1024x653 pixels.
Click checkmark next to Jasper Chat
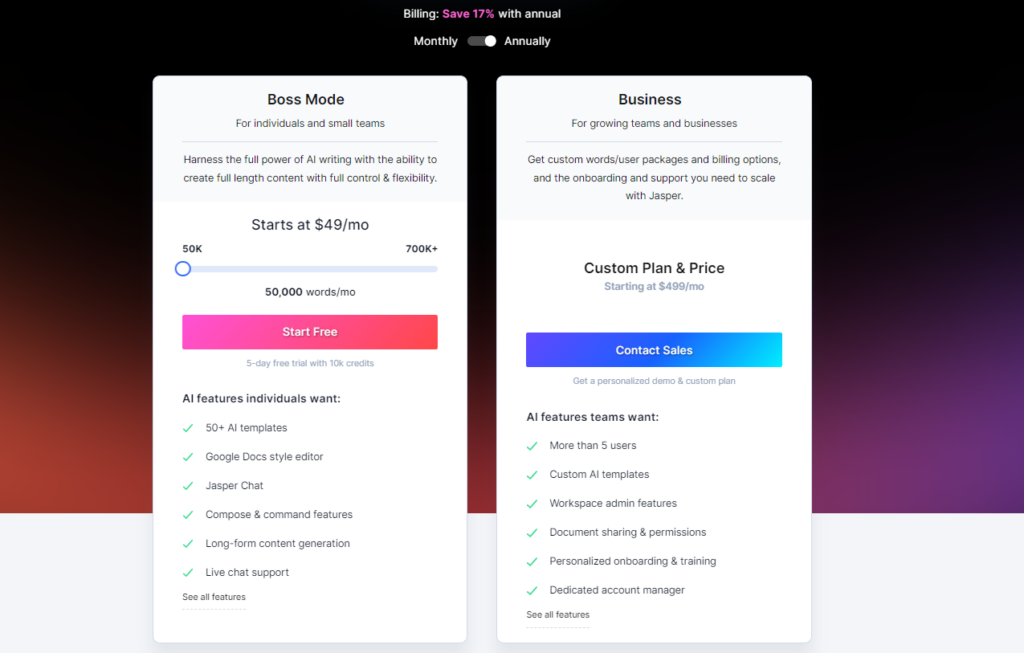[187, 486]
